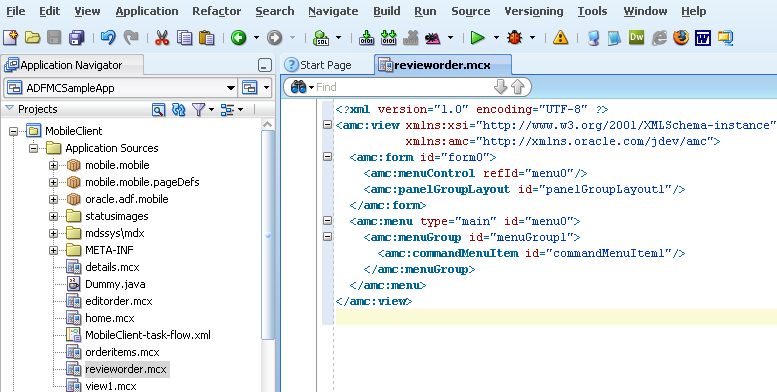
Task: Click the red Debug bug icon
Action: 514,38
